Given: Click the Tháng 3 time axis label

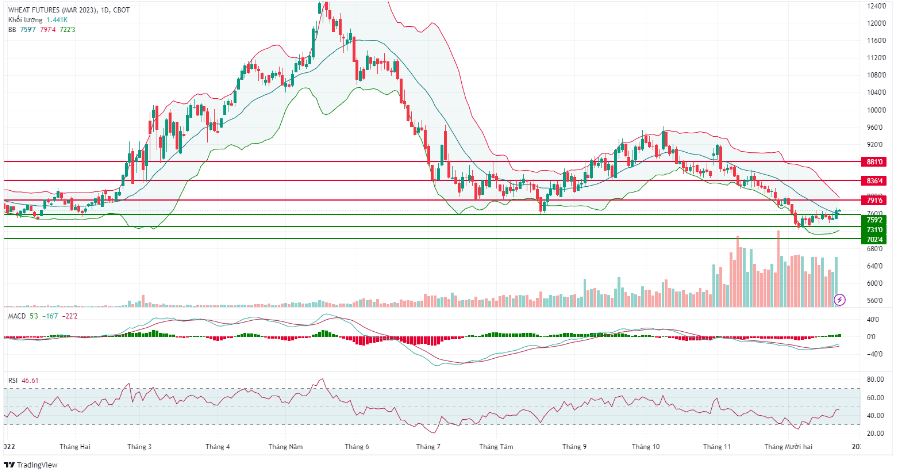Looking at the screenshot, I should (x=140, y=447).
